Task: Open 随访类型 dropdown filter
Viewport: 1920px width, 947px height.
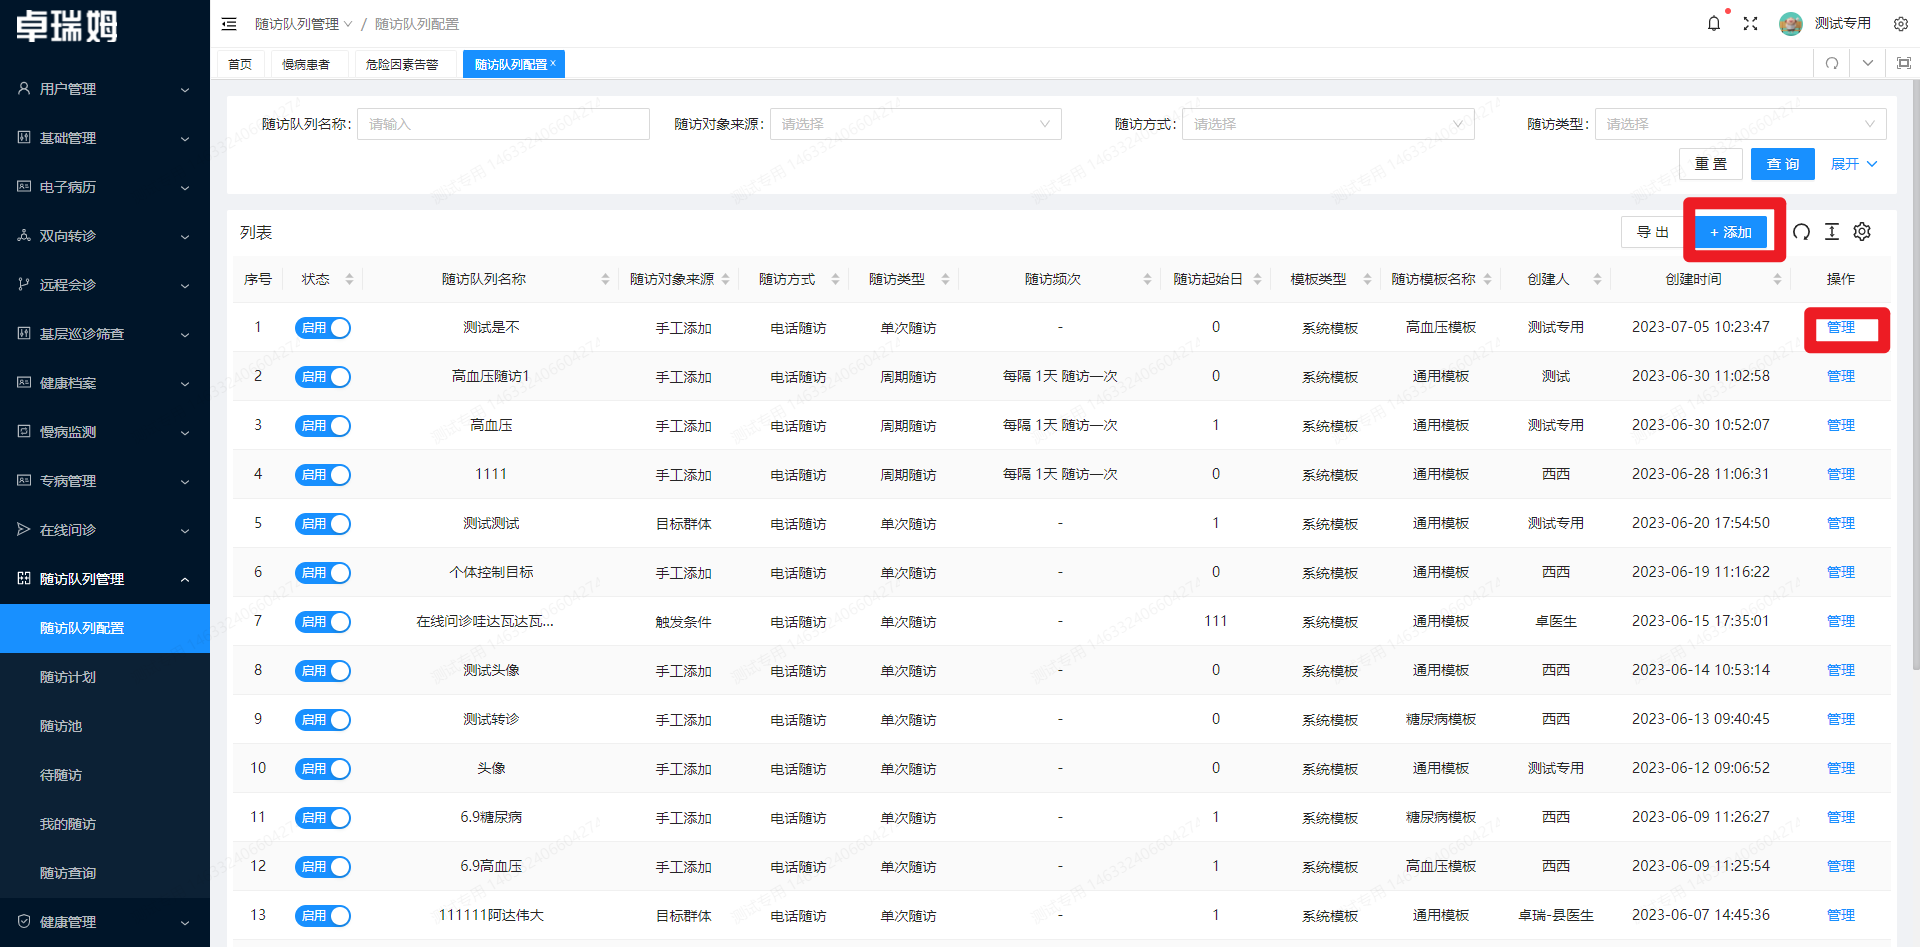Action: click(1740, 124)
